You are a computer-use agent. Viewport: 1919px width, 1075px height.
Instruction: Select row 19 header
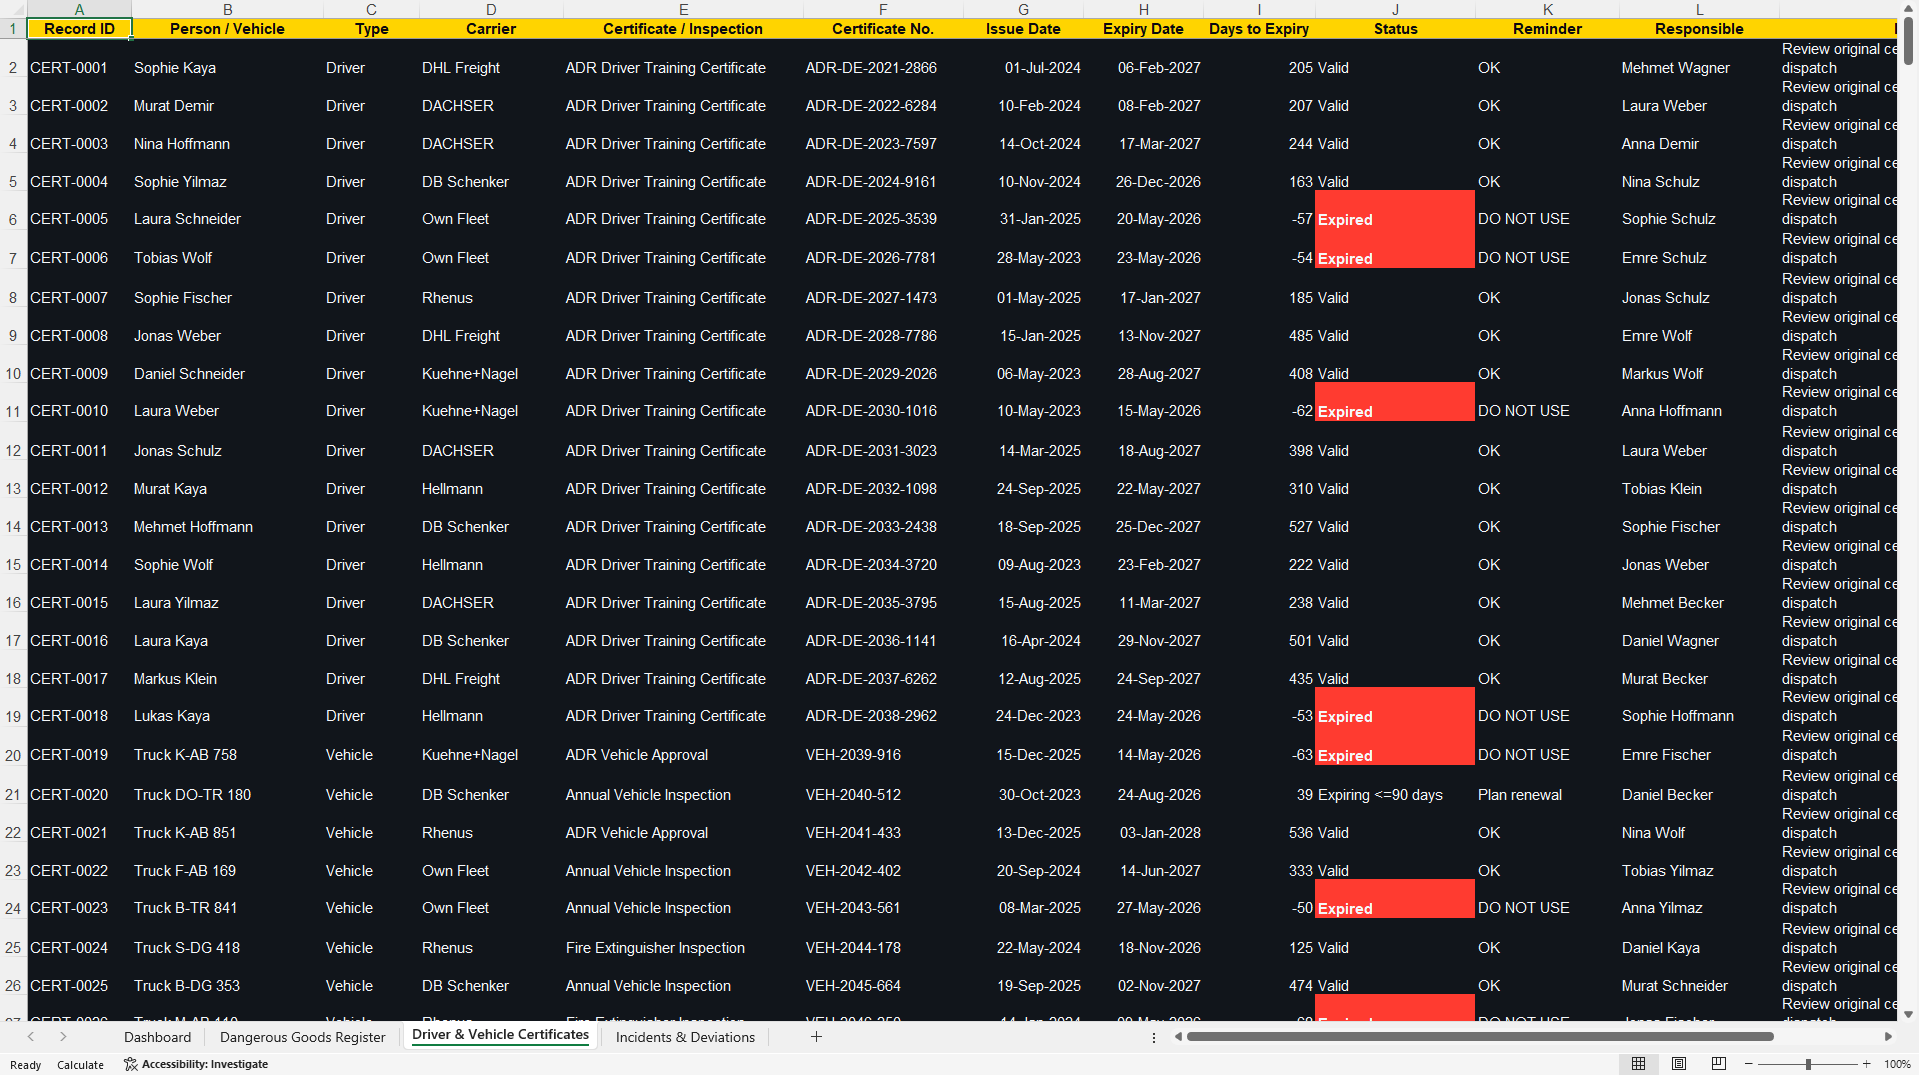click(13, 716)
